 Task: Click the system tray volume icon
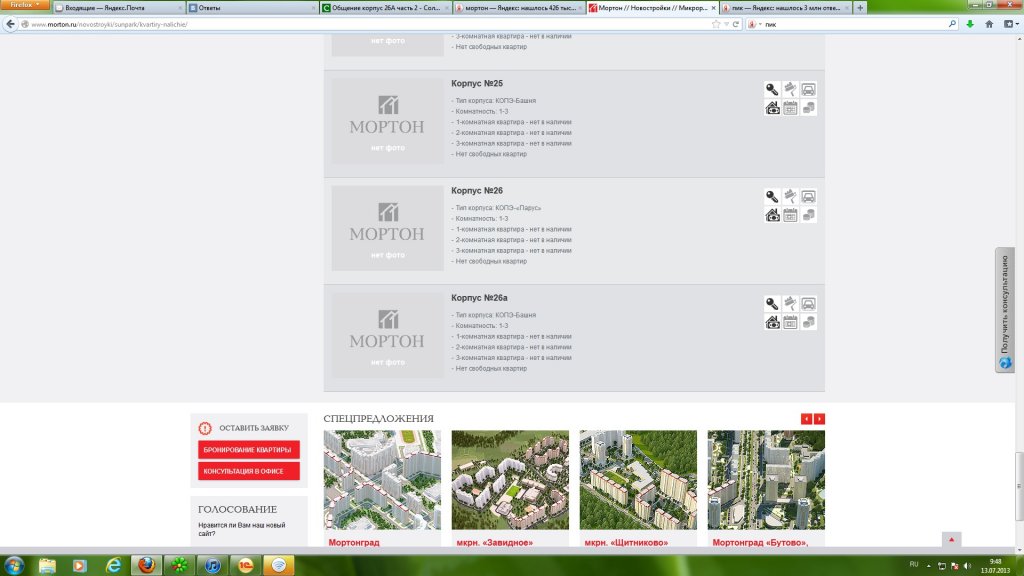pyautogui.click(x=967, y=566)
